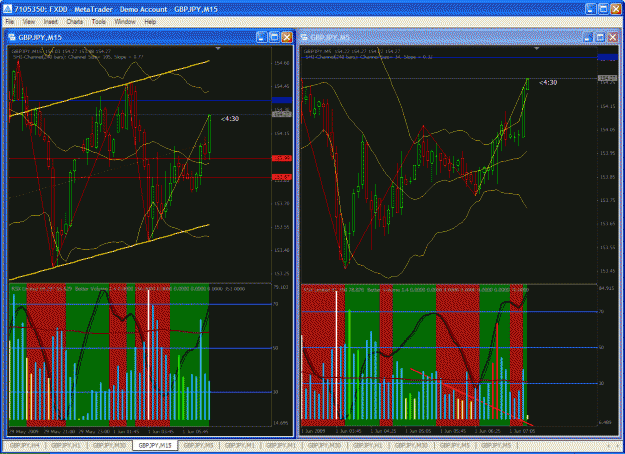Minimize the GBPJPY,M5 chart window
625x454 pixels.
pos(588,37)
